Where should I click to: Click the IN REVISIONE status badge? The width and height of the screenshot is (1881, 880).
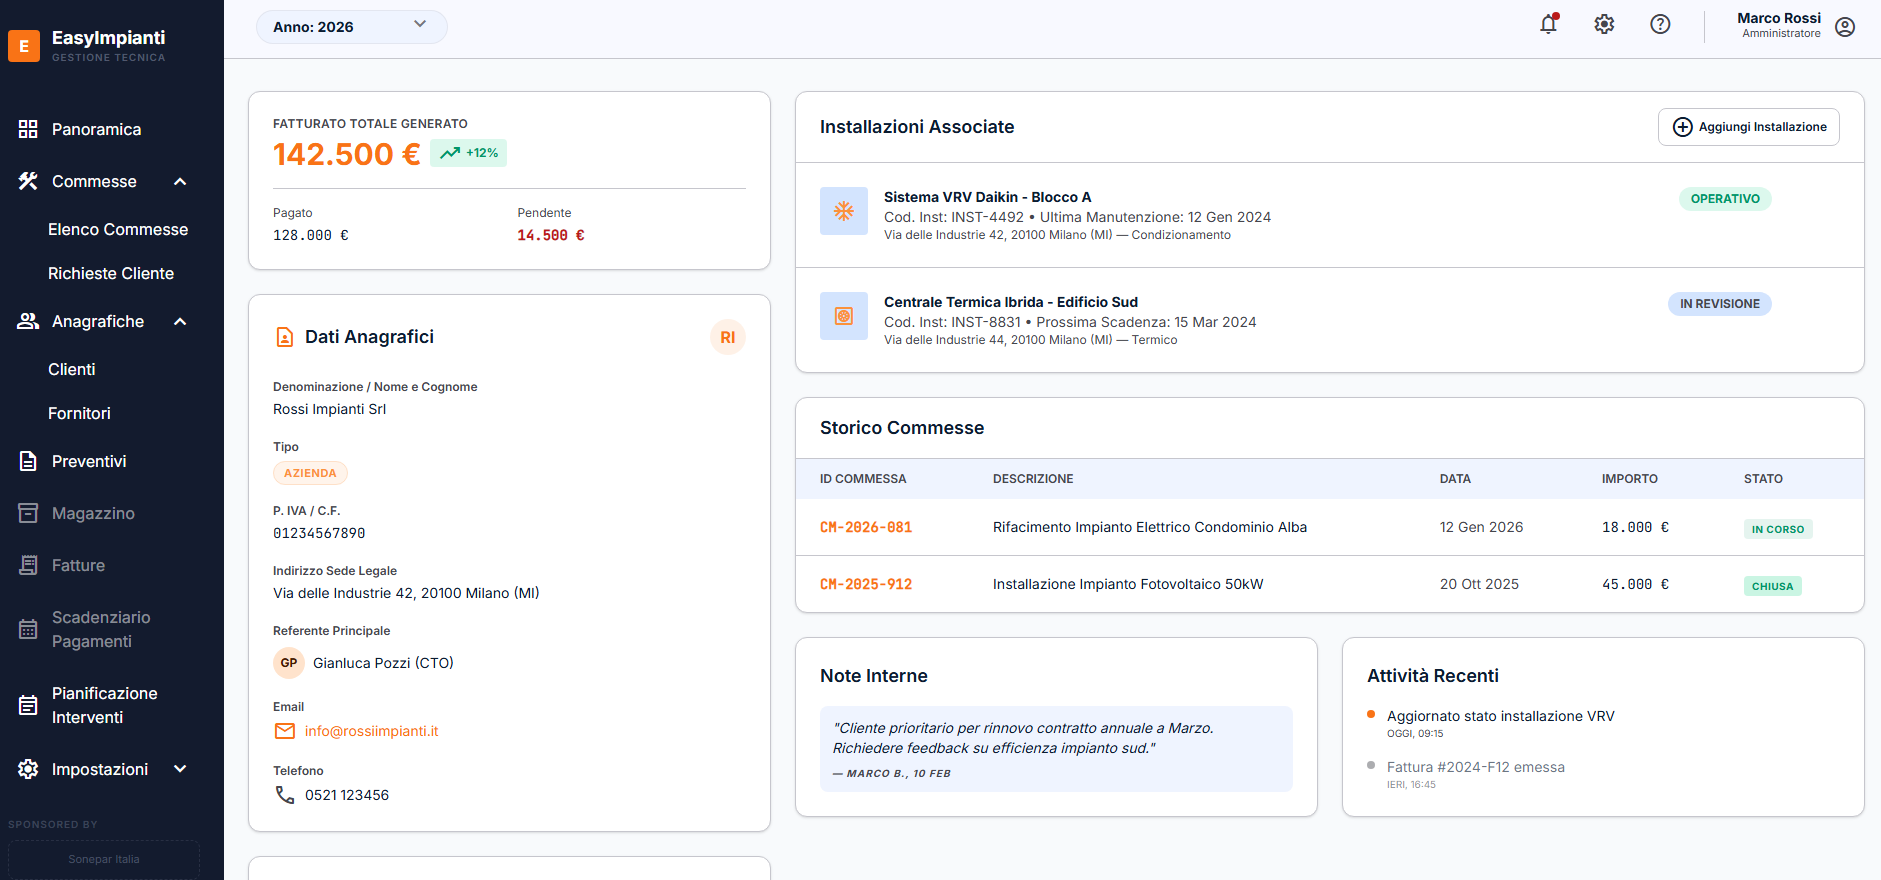tap(1719, 304)
